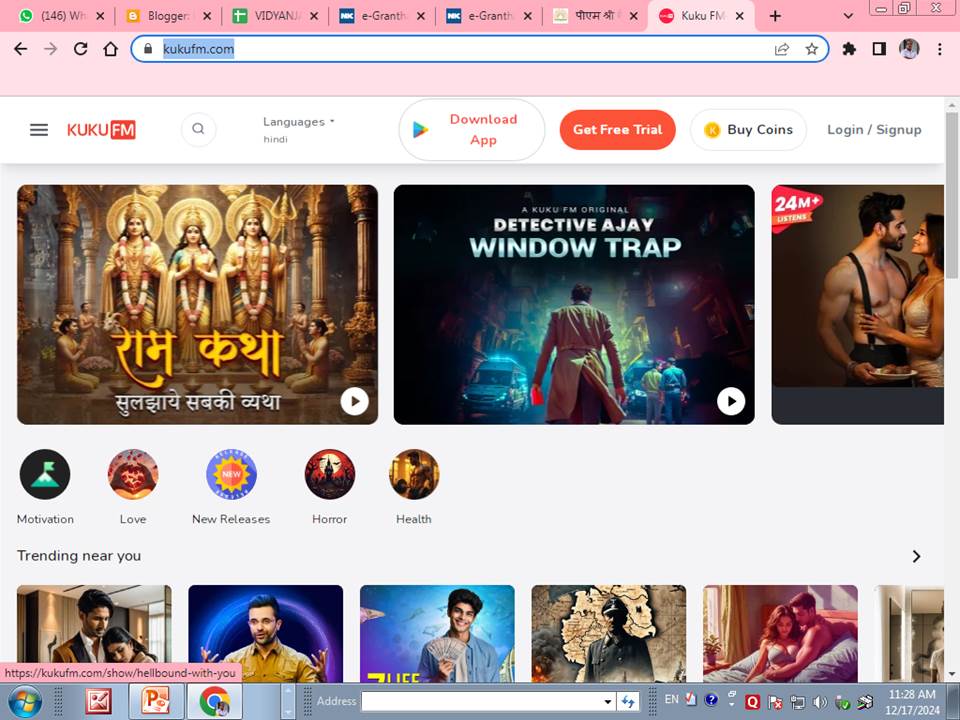Click the Get Free Trial button

pyautogui.click(x=617, y=130)
